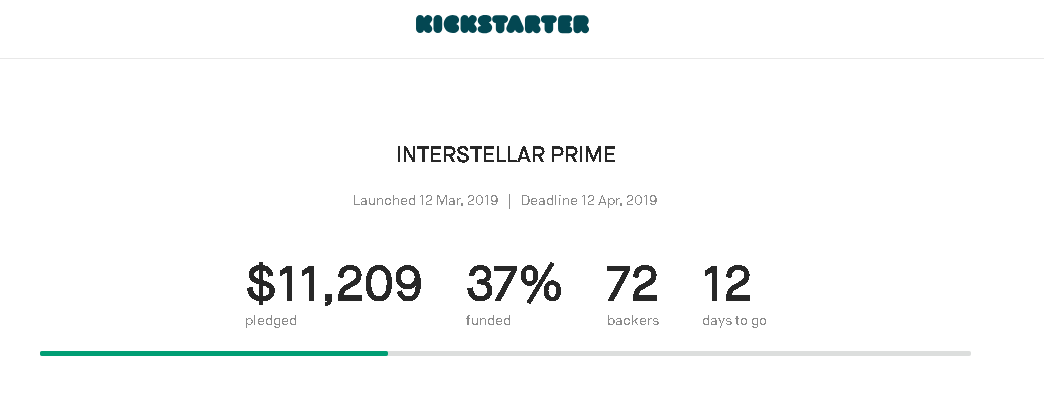The height and width of the screenshot is (411, 1044).
Task: Click the $11,209 pledged amount figure
Action: point(334,285)
